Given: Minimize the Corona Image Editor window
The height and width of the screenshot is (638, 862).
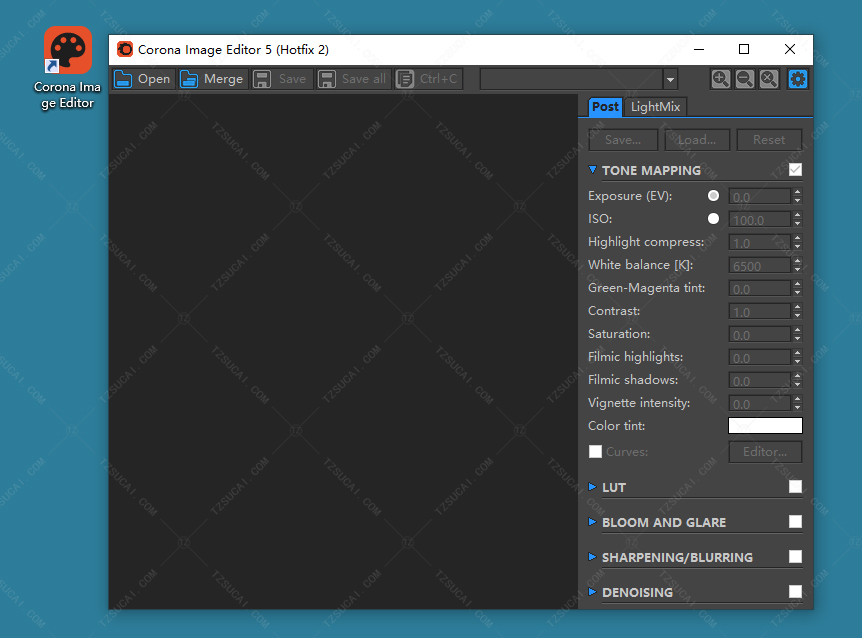Looking at the screenshot, I should coord(699,49).
